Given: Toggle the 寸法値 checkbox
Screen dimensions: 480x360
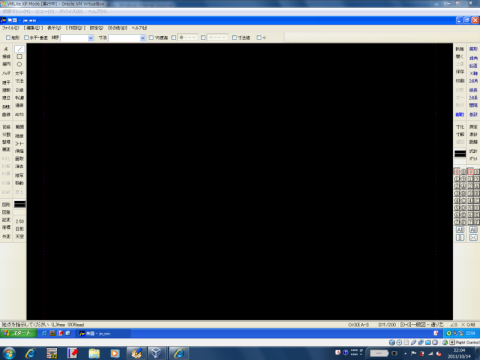Looking at the screenshot, I should coord(234,38).
